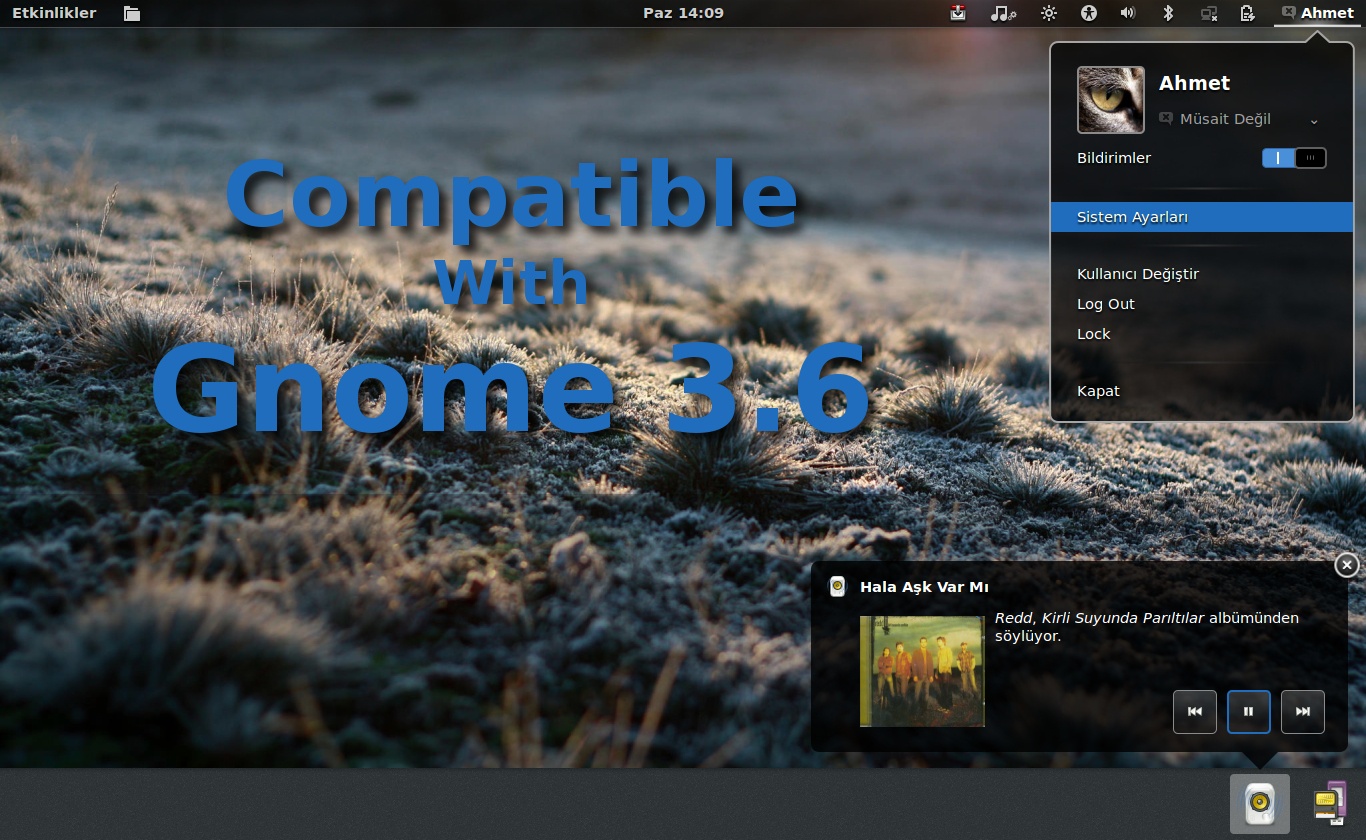Screen dimensions: 1366x840
Task: Toggle the Bildirimler notifications switch
Action: (x=1294, y=158)
